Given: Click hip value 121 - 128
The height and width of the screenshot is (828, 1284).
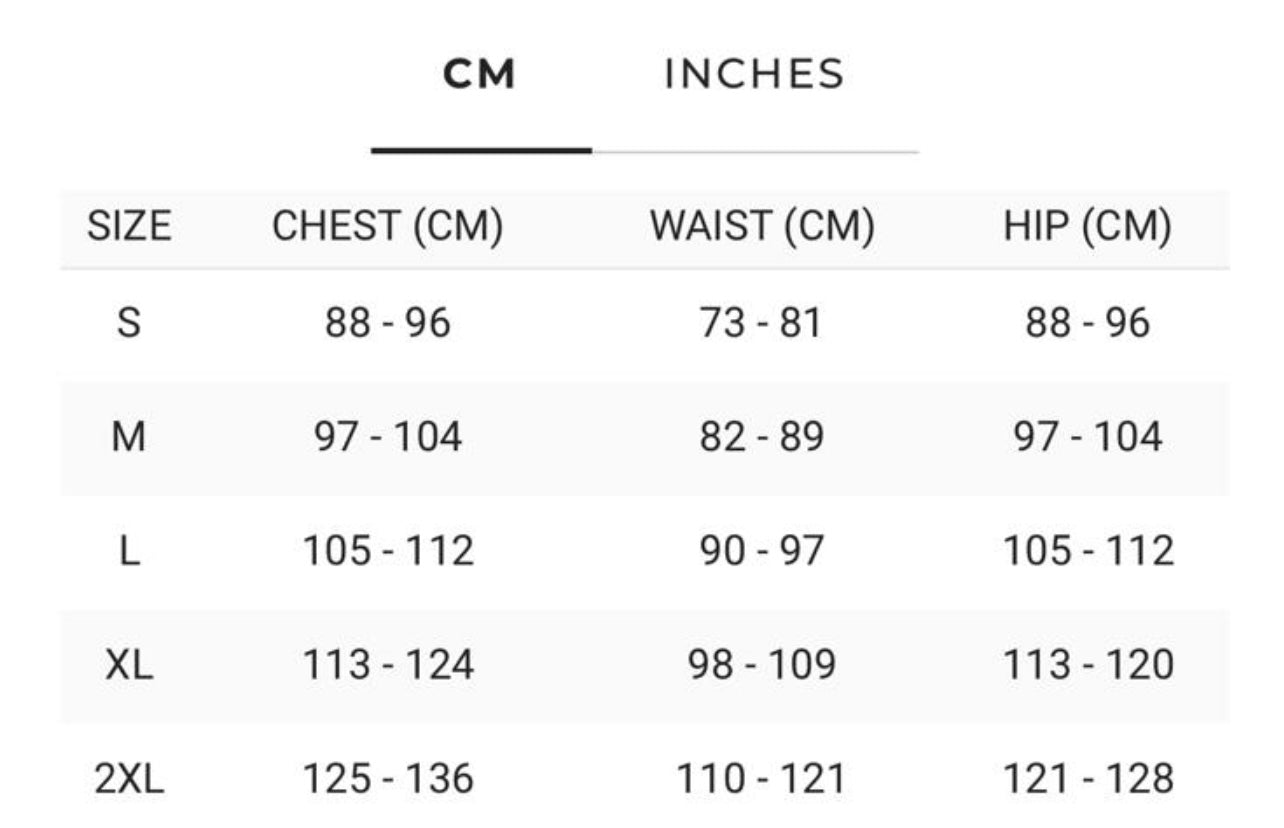Looking at the screenshot, I should click(x=1088, y=779).
